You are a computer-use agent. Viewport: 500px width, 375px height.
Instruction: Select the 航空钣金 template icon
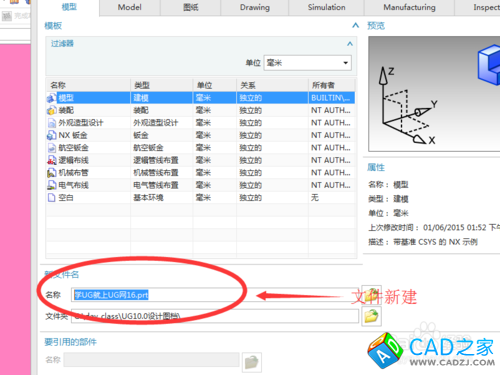tap(52, 148)
